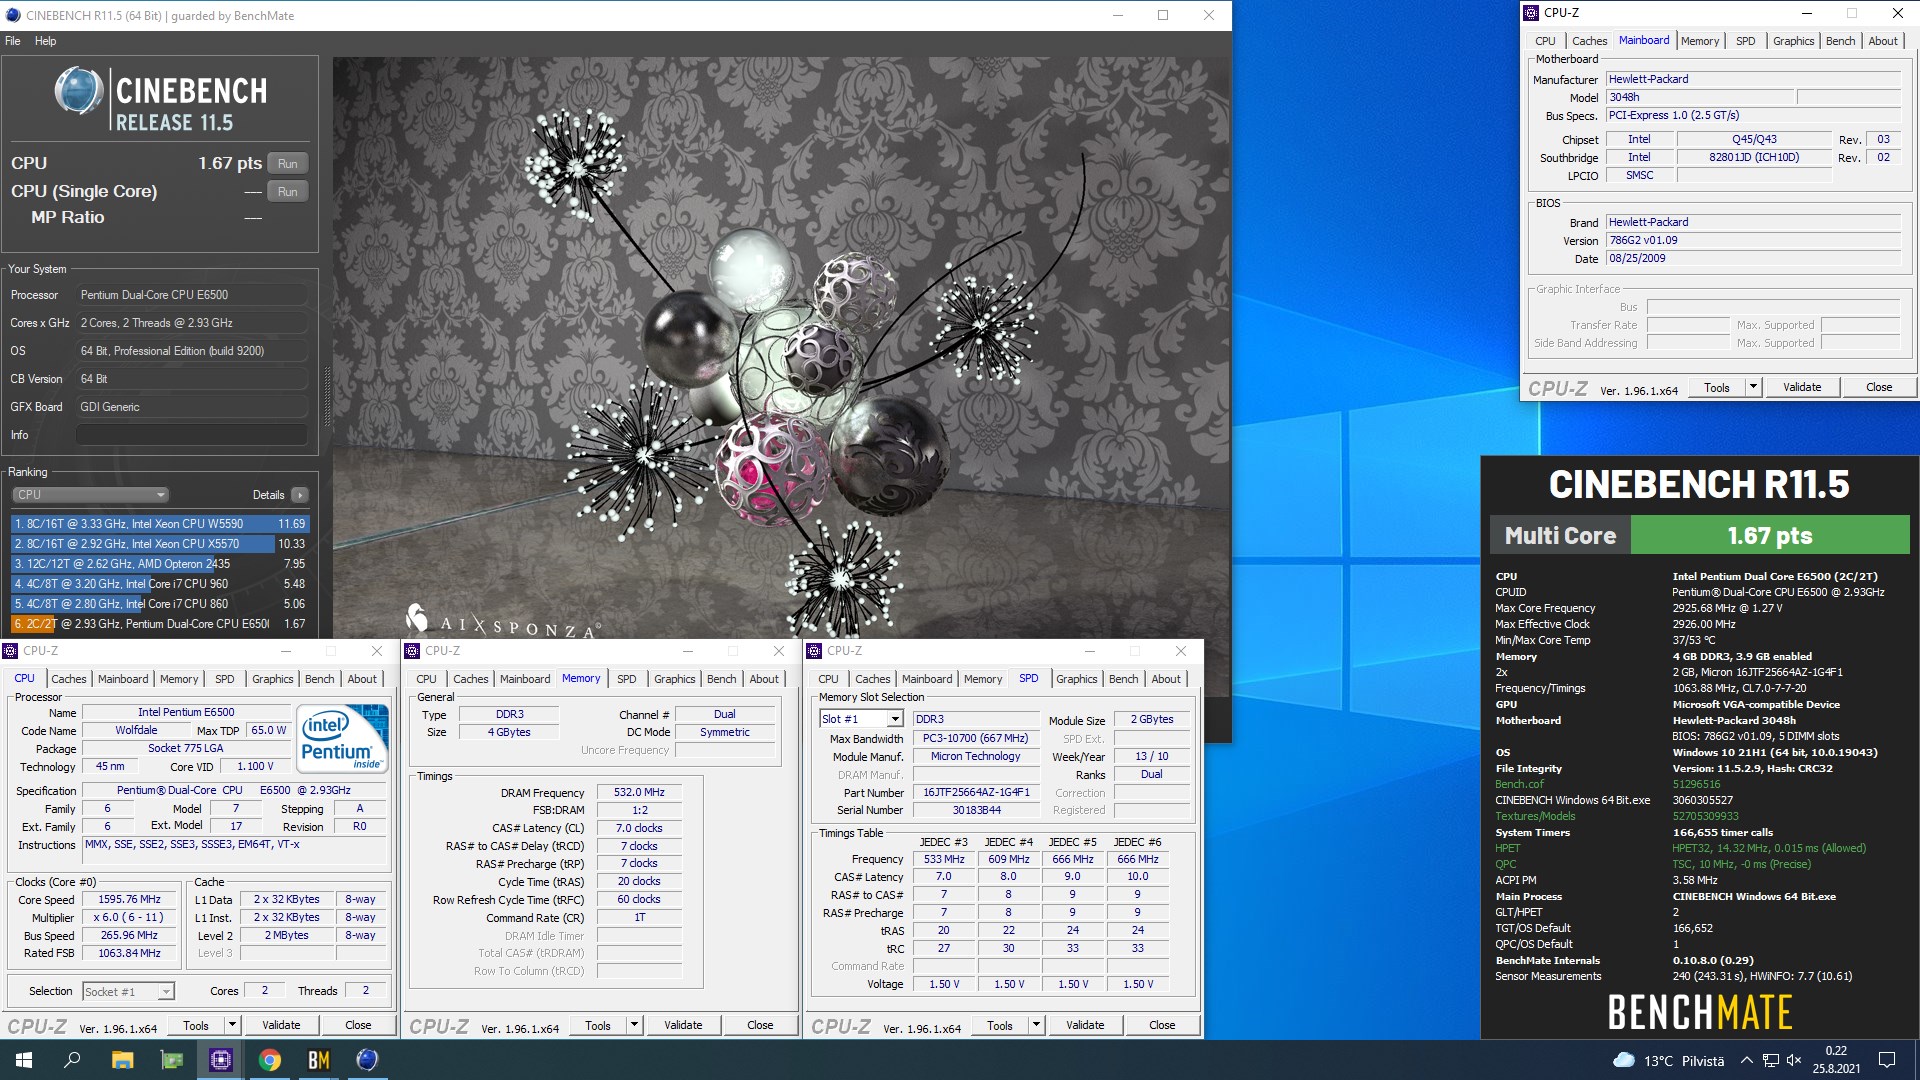1920x1080 pixels.
Task: Launch Google Chrome from taskbar
Action: pyautogui.click(x=269, y=1060)
